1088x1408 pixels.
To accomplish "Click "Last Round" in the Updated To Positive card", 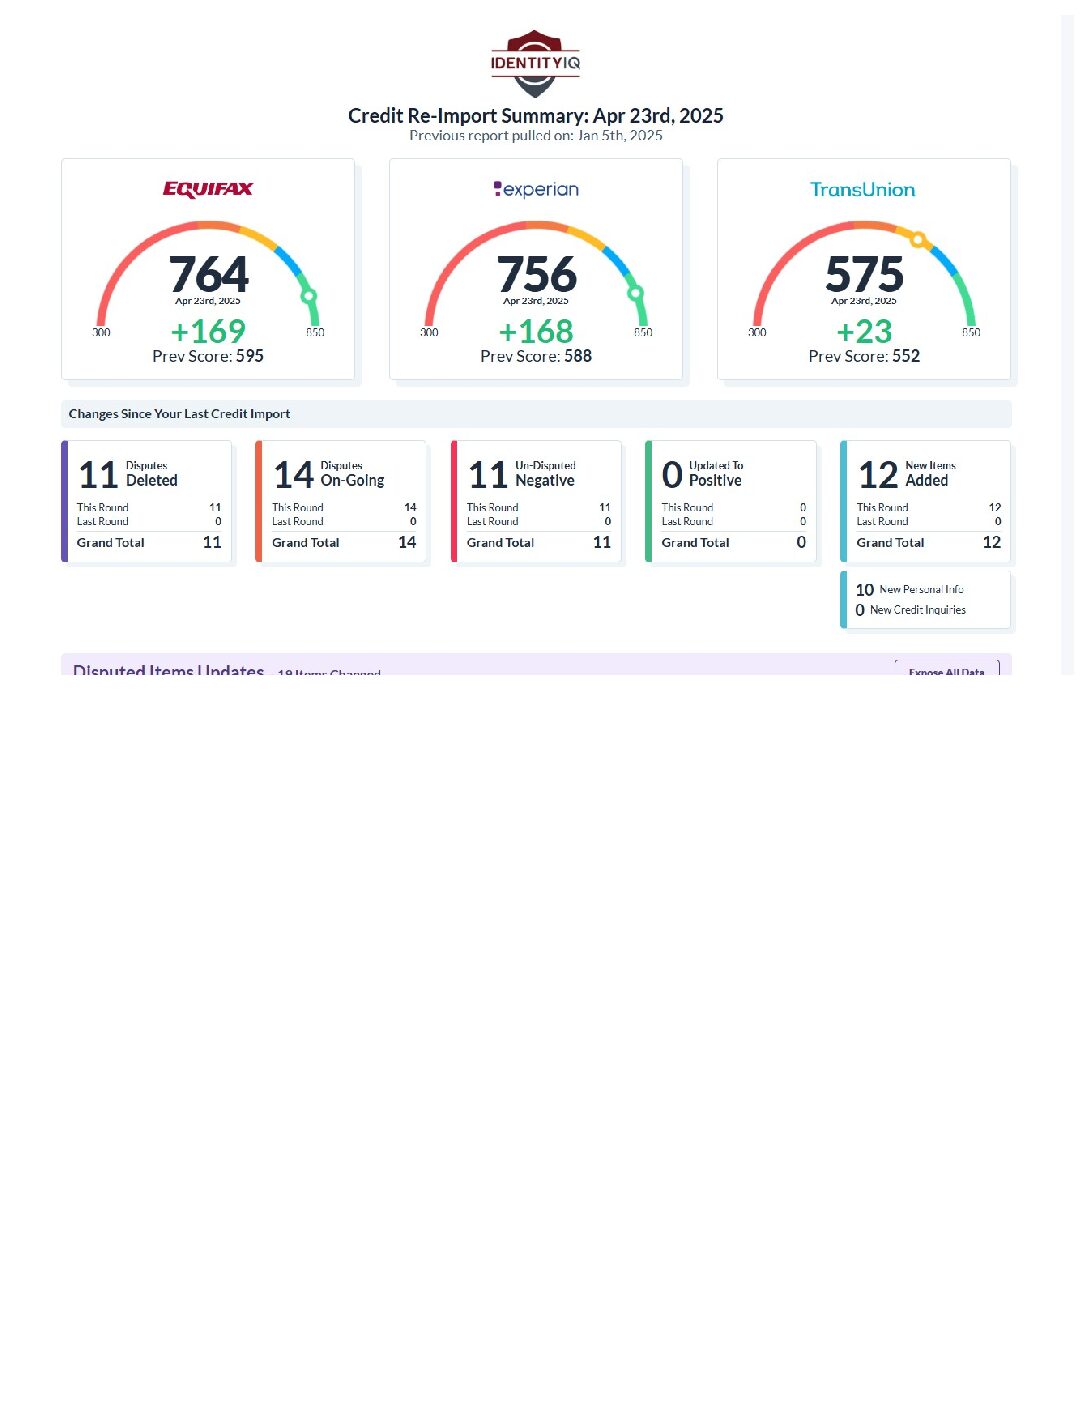I will pos(688,521).
